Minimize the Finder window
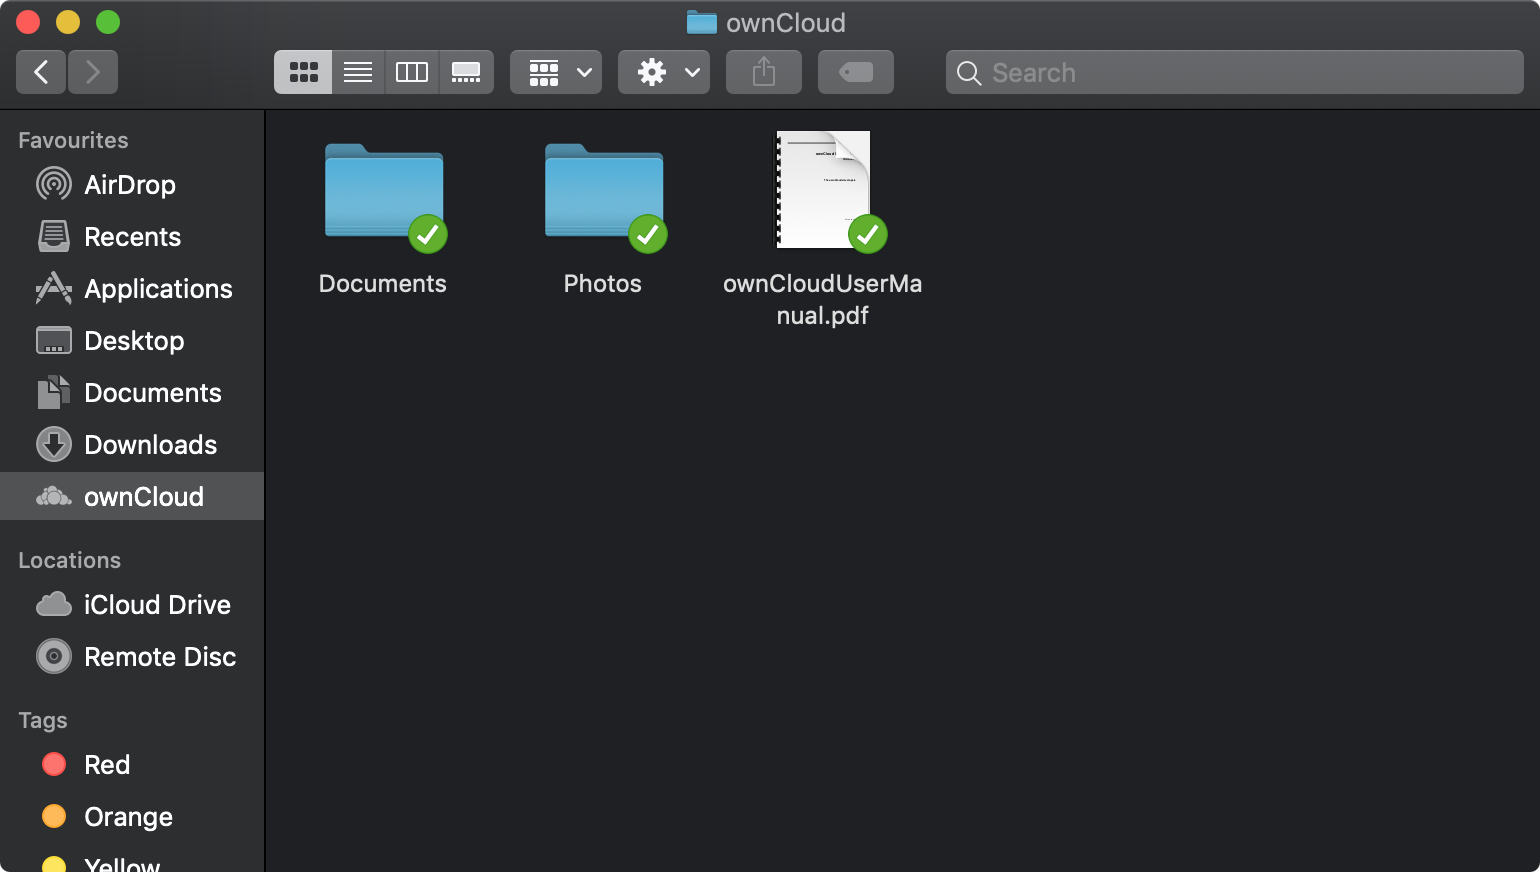The image size is (1540, 872). pos(68,22)
